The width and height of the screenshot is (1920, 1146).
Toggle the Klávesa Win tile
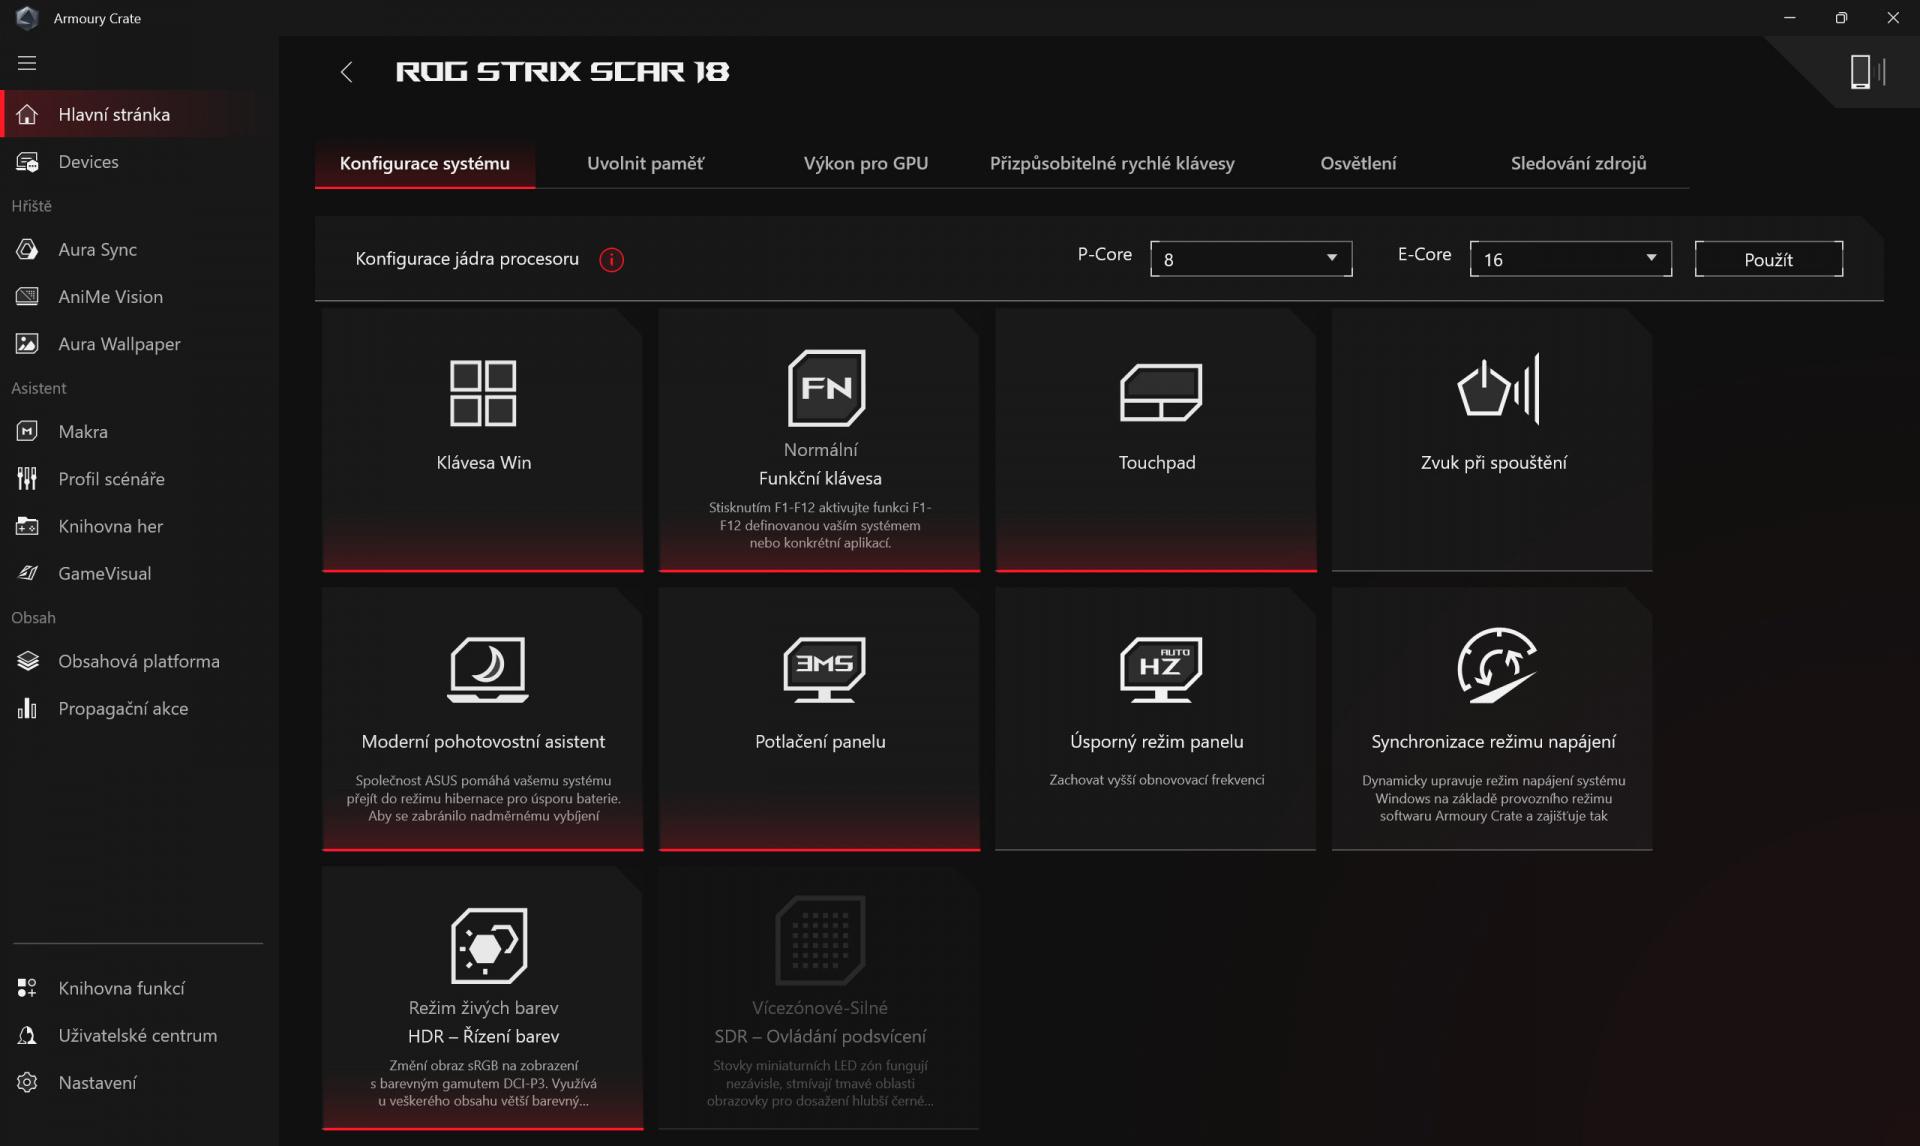483,441
